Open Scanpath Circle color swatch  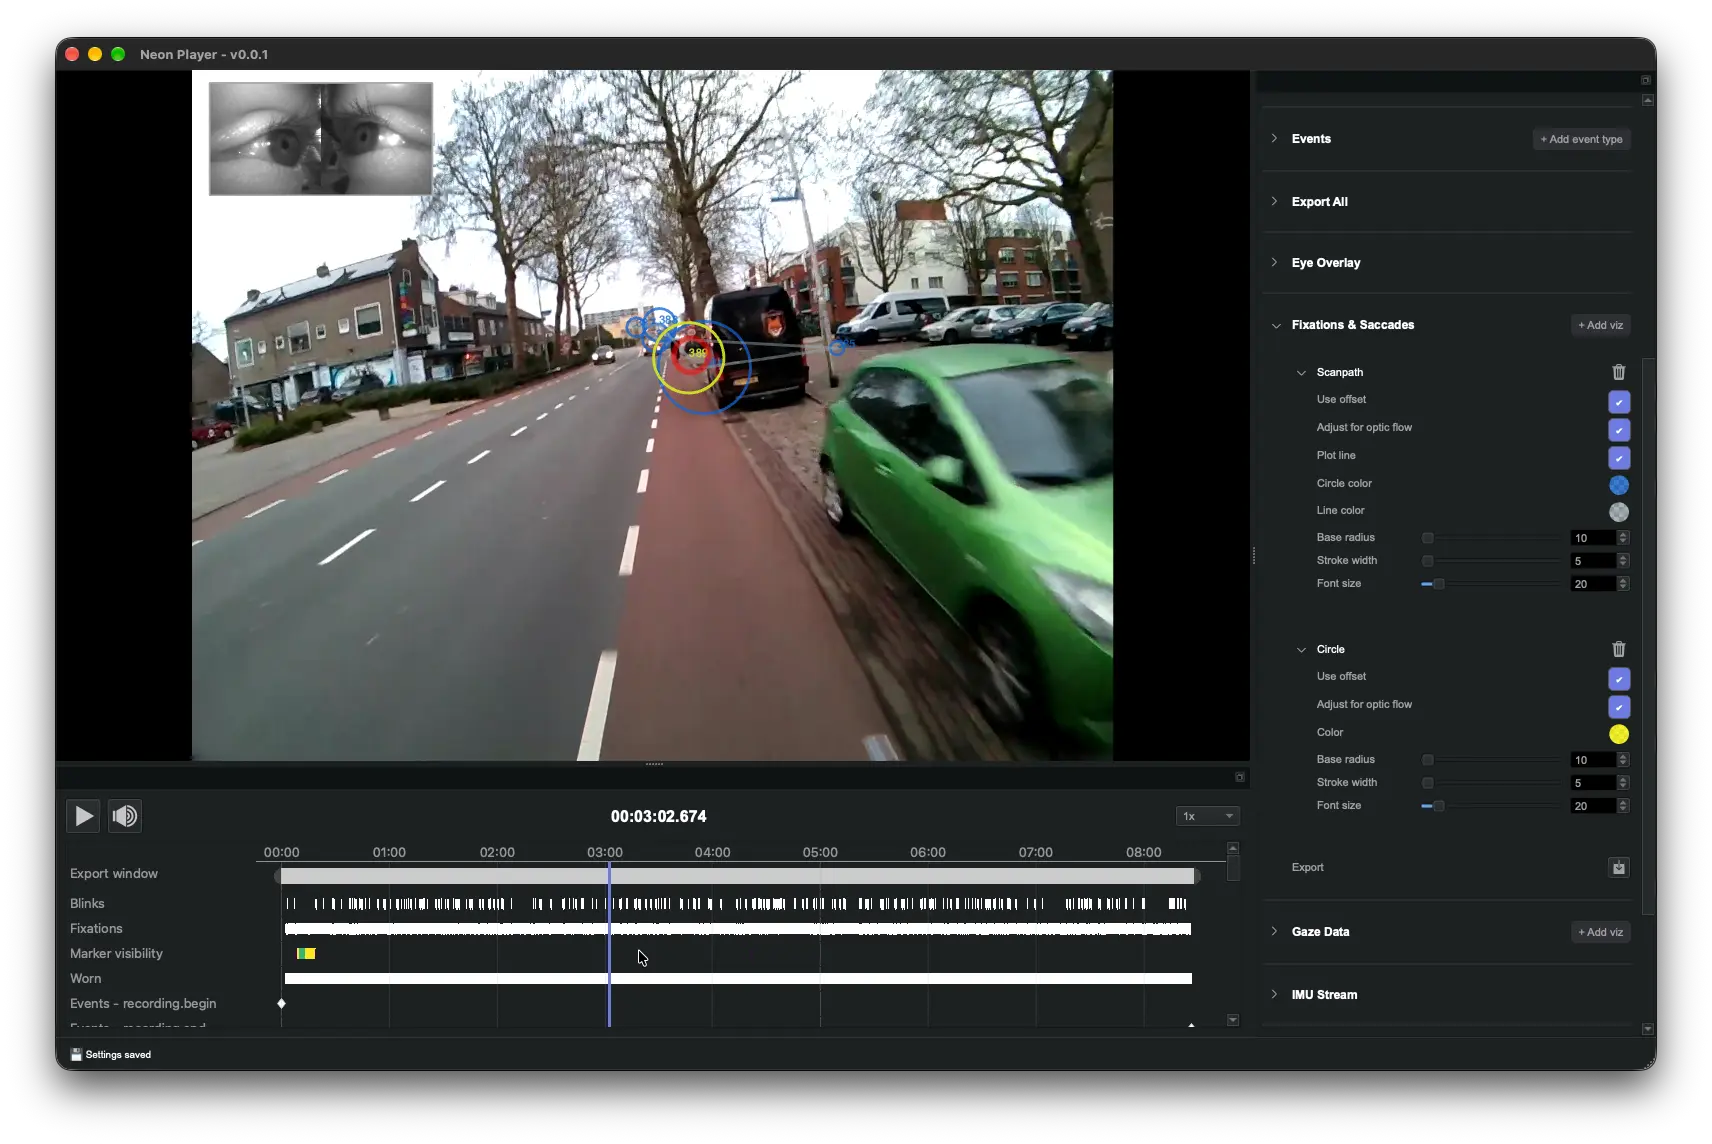pyautogui.click(x=1619, y=485)
